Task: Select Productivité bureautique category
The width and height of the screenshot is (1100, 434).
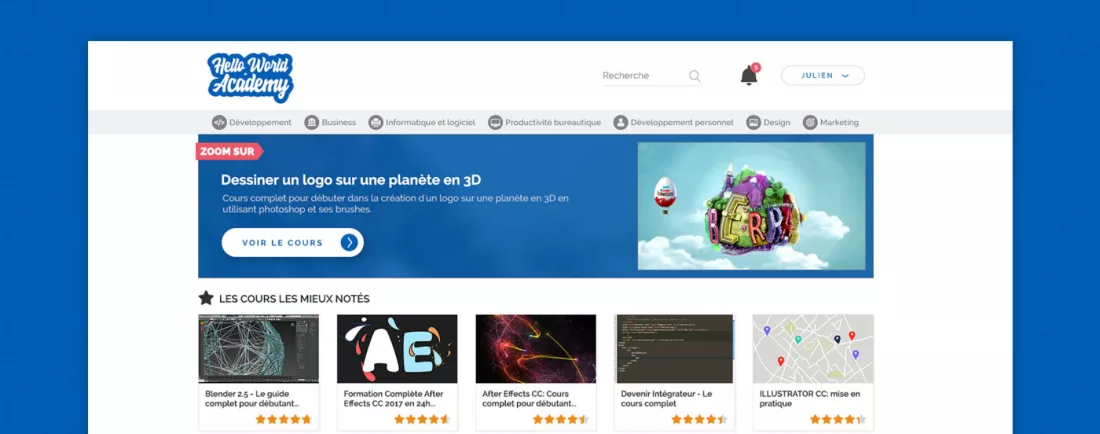Action: tap(545, 122)
